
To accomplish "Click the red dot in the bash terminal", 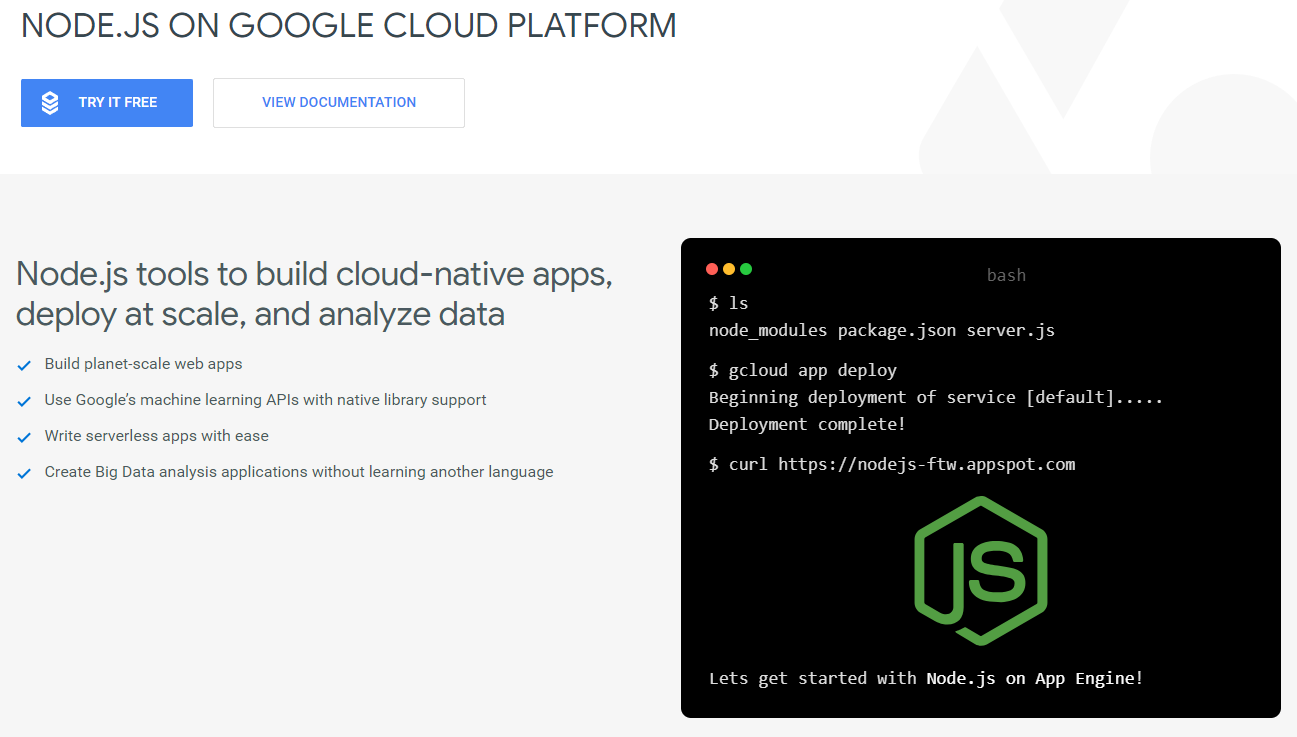I will click(712, 269).
